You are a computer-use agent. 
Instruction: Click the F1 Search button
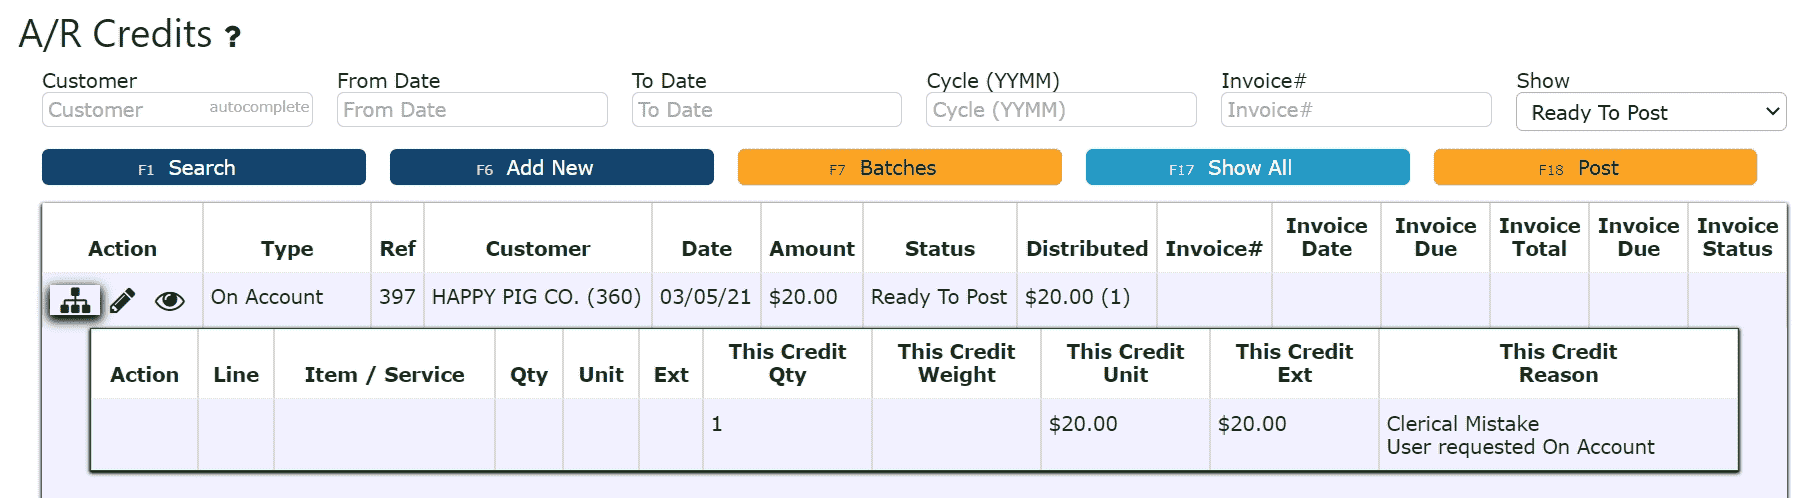point(204,167)
